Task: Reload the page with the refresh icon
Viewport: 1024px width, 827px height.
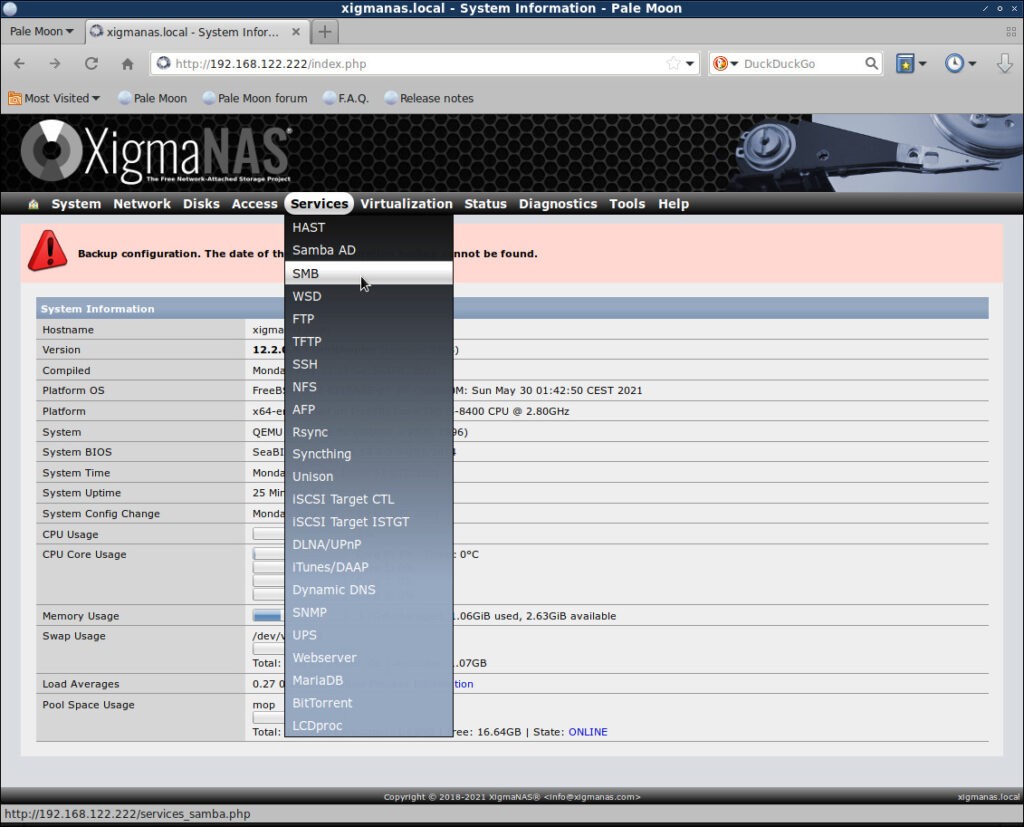Action: point(91,63)
